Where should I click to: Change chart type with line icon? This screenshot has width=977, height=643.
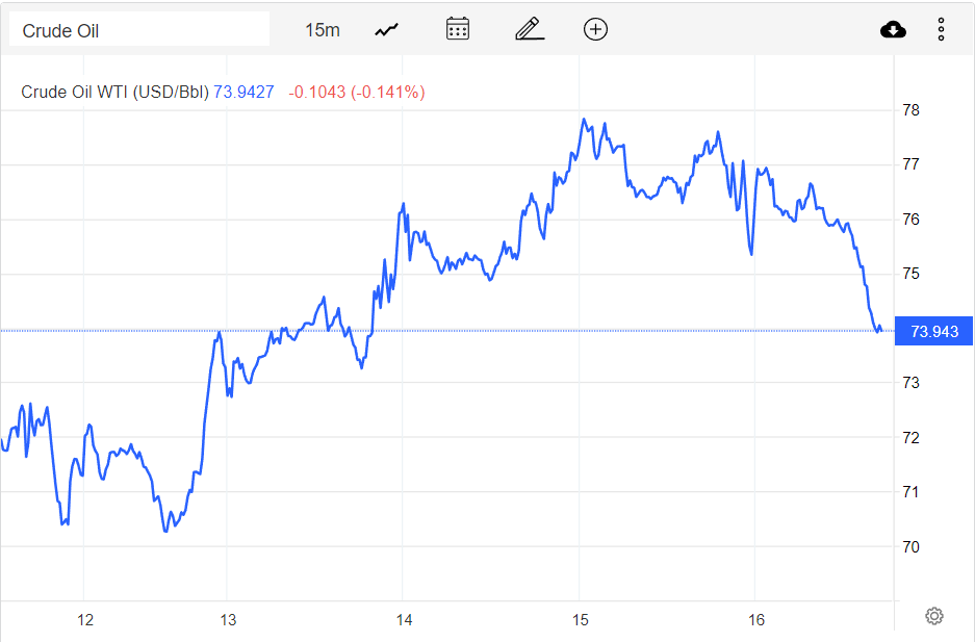pyautogui.click(x=386, y=30)
